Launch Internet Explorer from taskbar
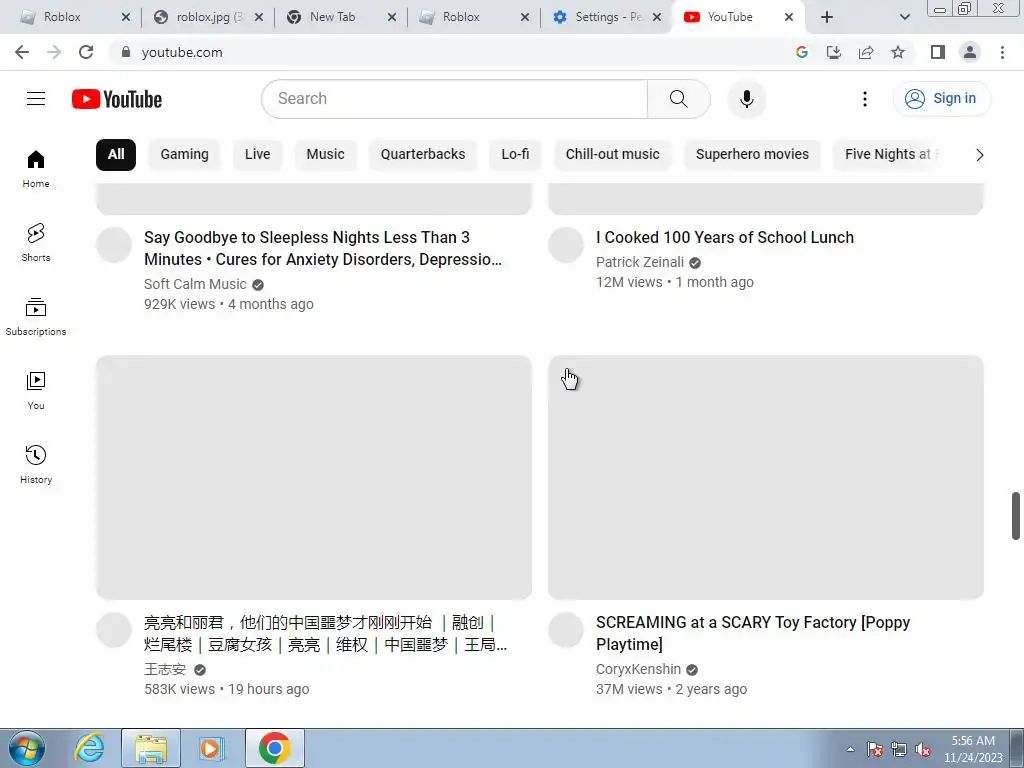 pyautogui.click(x=89, y=748)
